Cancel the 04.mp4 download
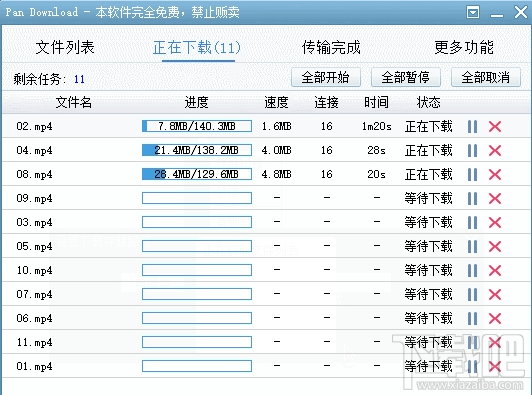This screenshot has height=395, width=532. [495, 150]
